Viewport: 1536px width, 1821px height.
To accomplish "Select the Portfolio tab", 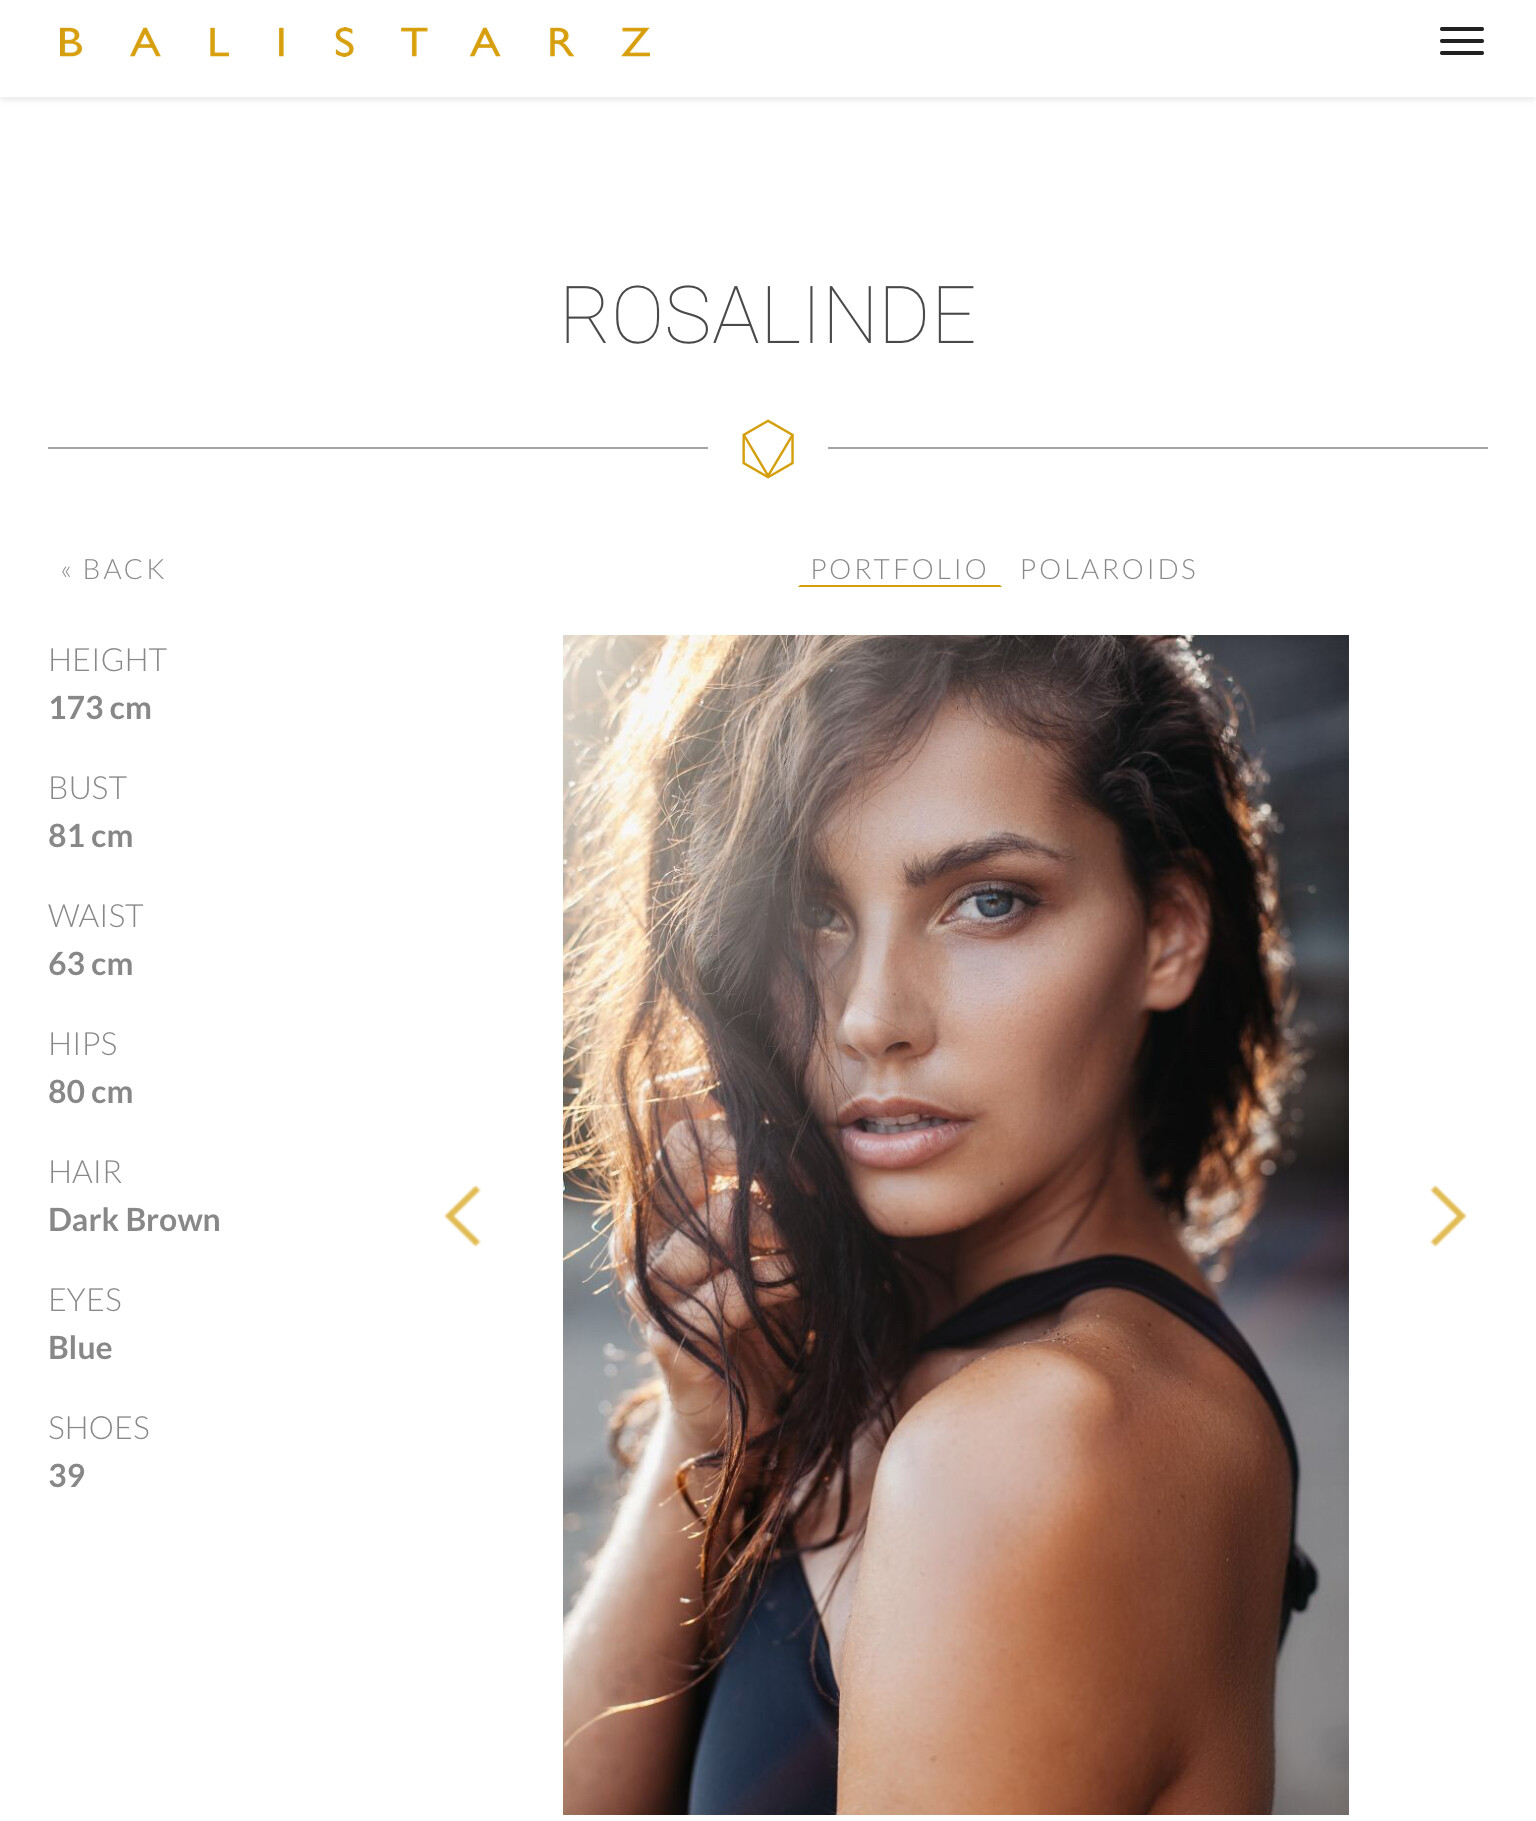I will [x=899, y=569].
